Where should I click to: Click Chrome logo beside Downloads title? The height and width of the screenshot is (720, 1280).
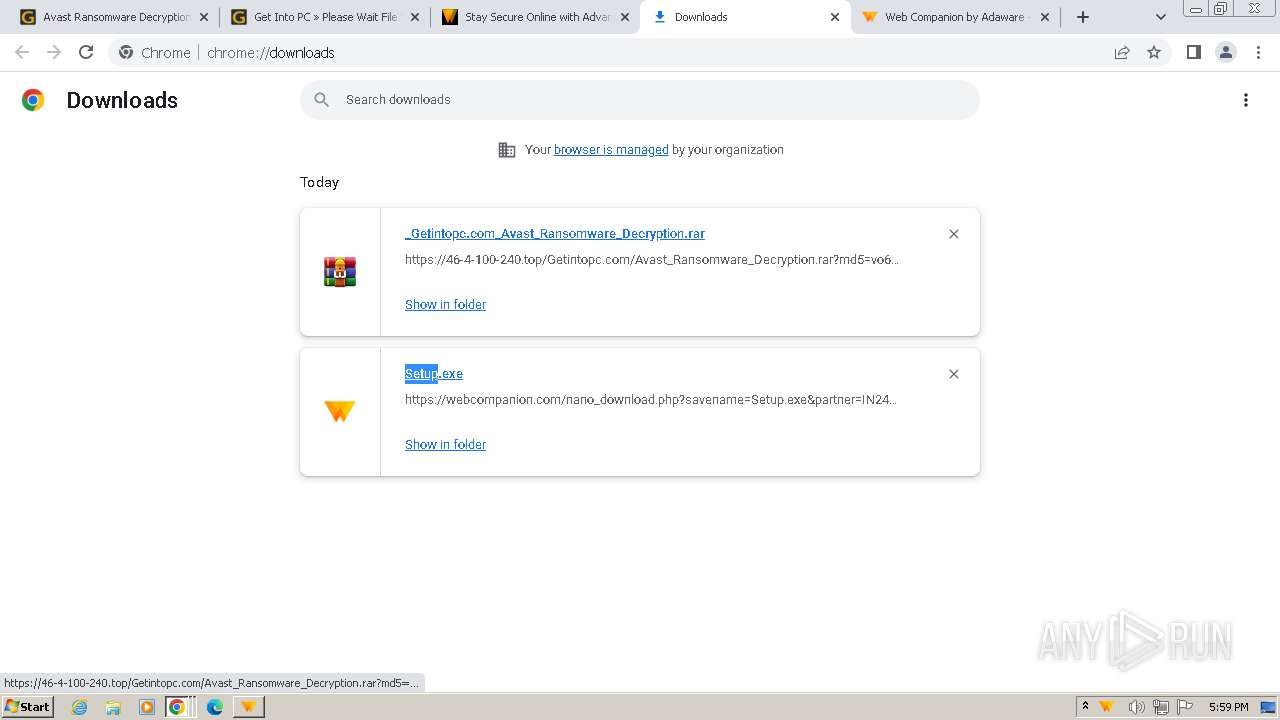33,100
